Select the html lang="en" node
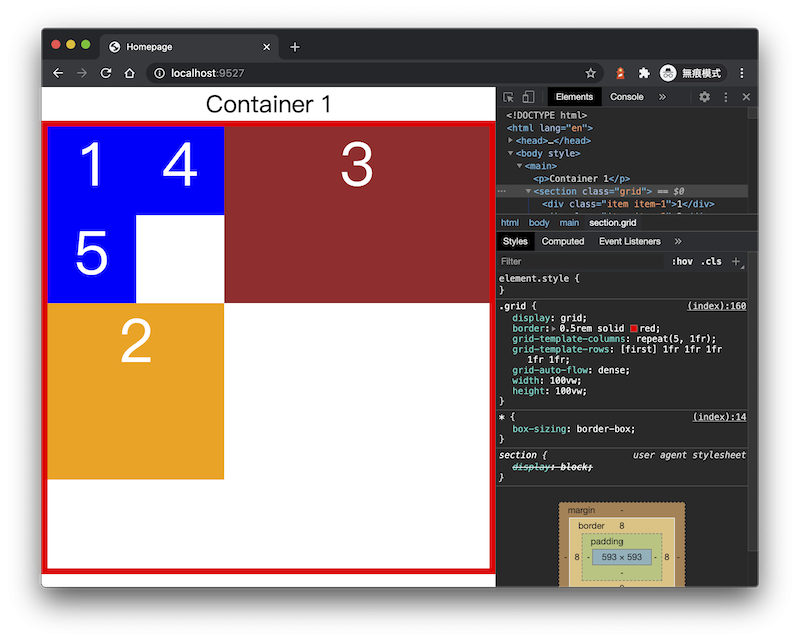The height and width of the screenshot is (642, 800). coord(549,128)
